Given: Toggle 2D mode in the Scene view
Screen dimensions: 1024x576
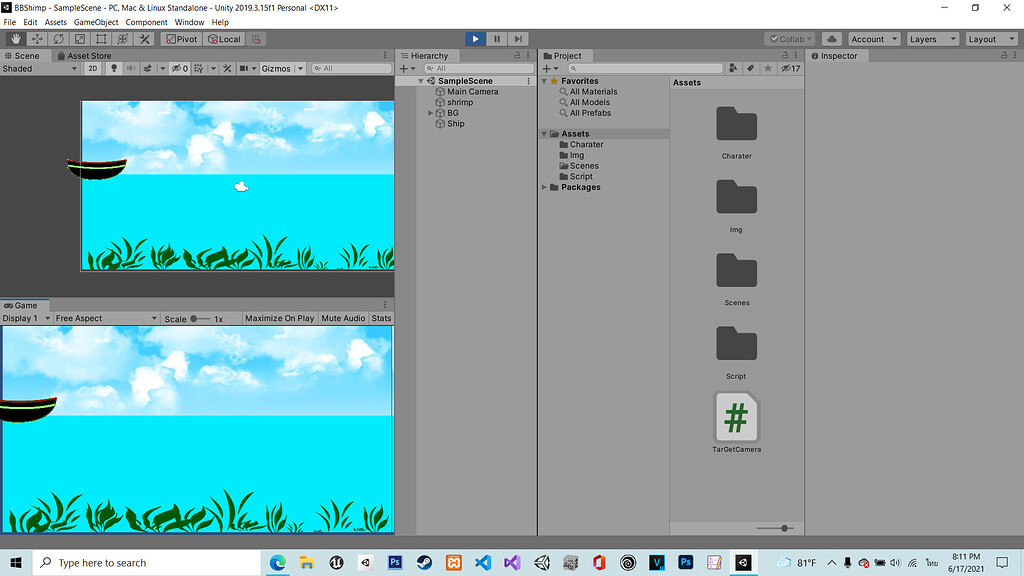Looking at the screenshot, I should 95,69.
